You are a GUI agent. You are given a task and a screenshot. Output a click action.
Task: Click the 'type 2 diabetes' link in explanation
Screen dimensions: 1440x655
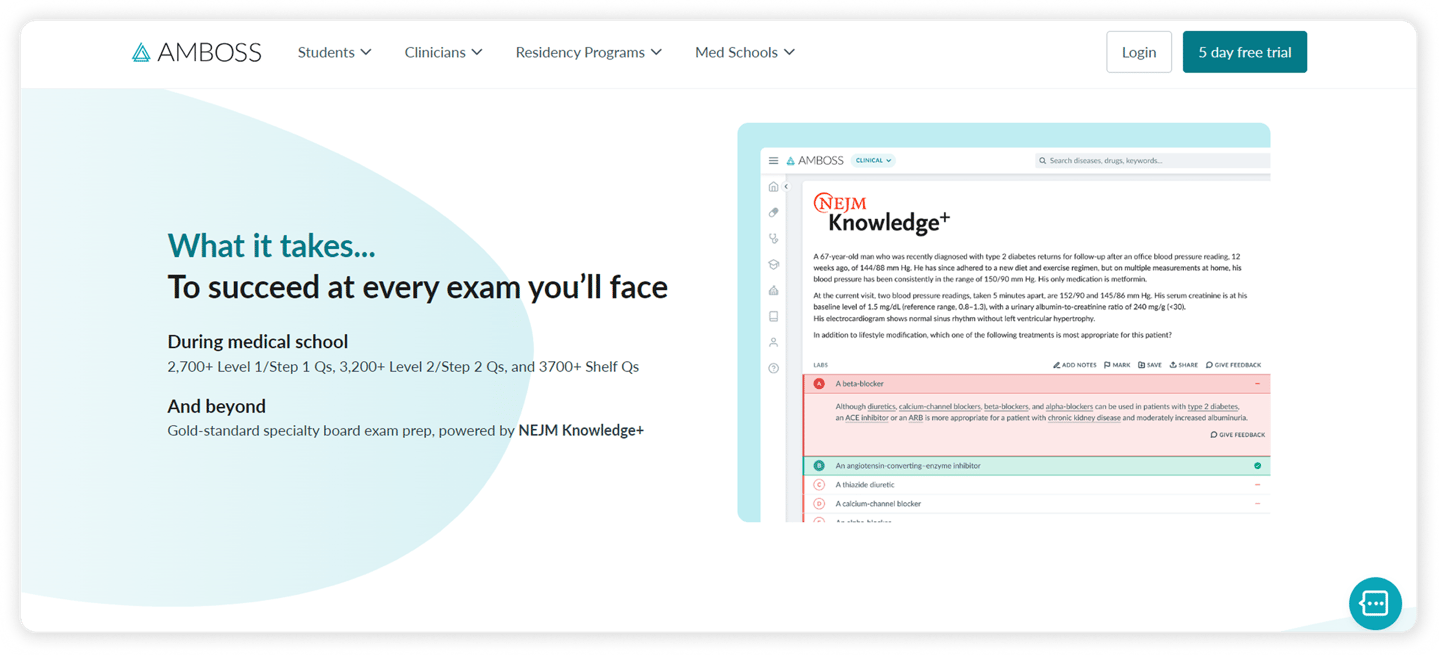(1213, 407)
